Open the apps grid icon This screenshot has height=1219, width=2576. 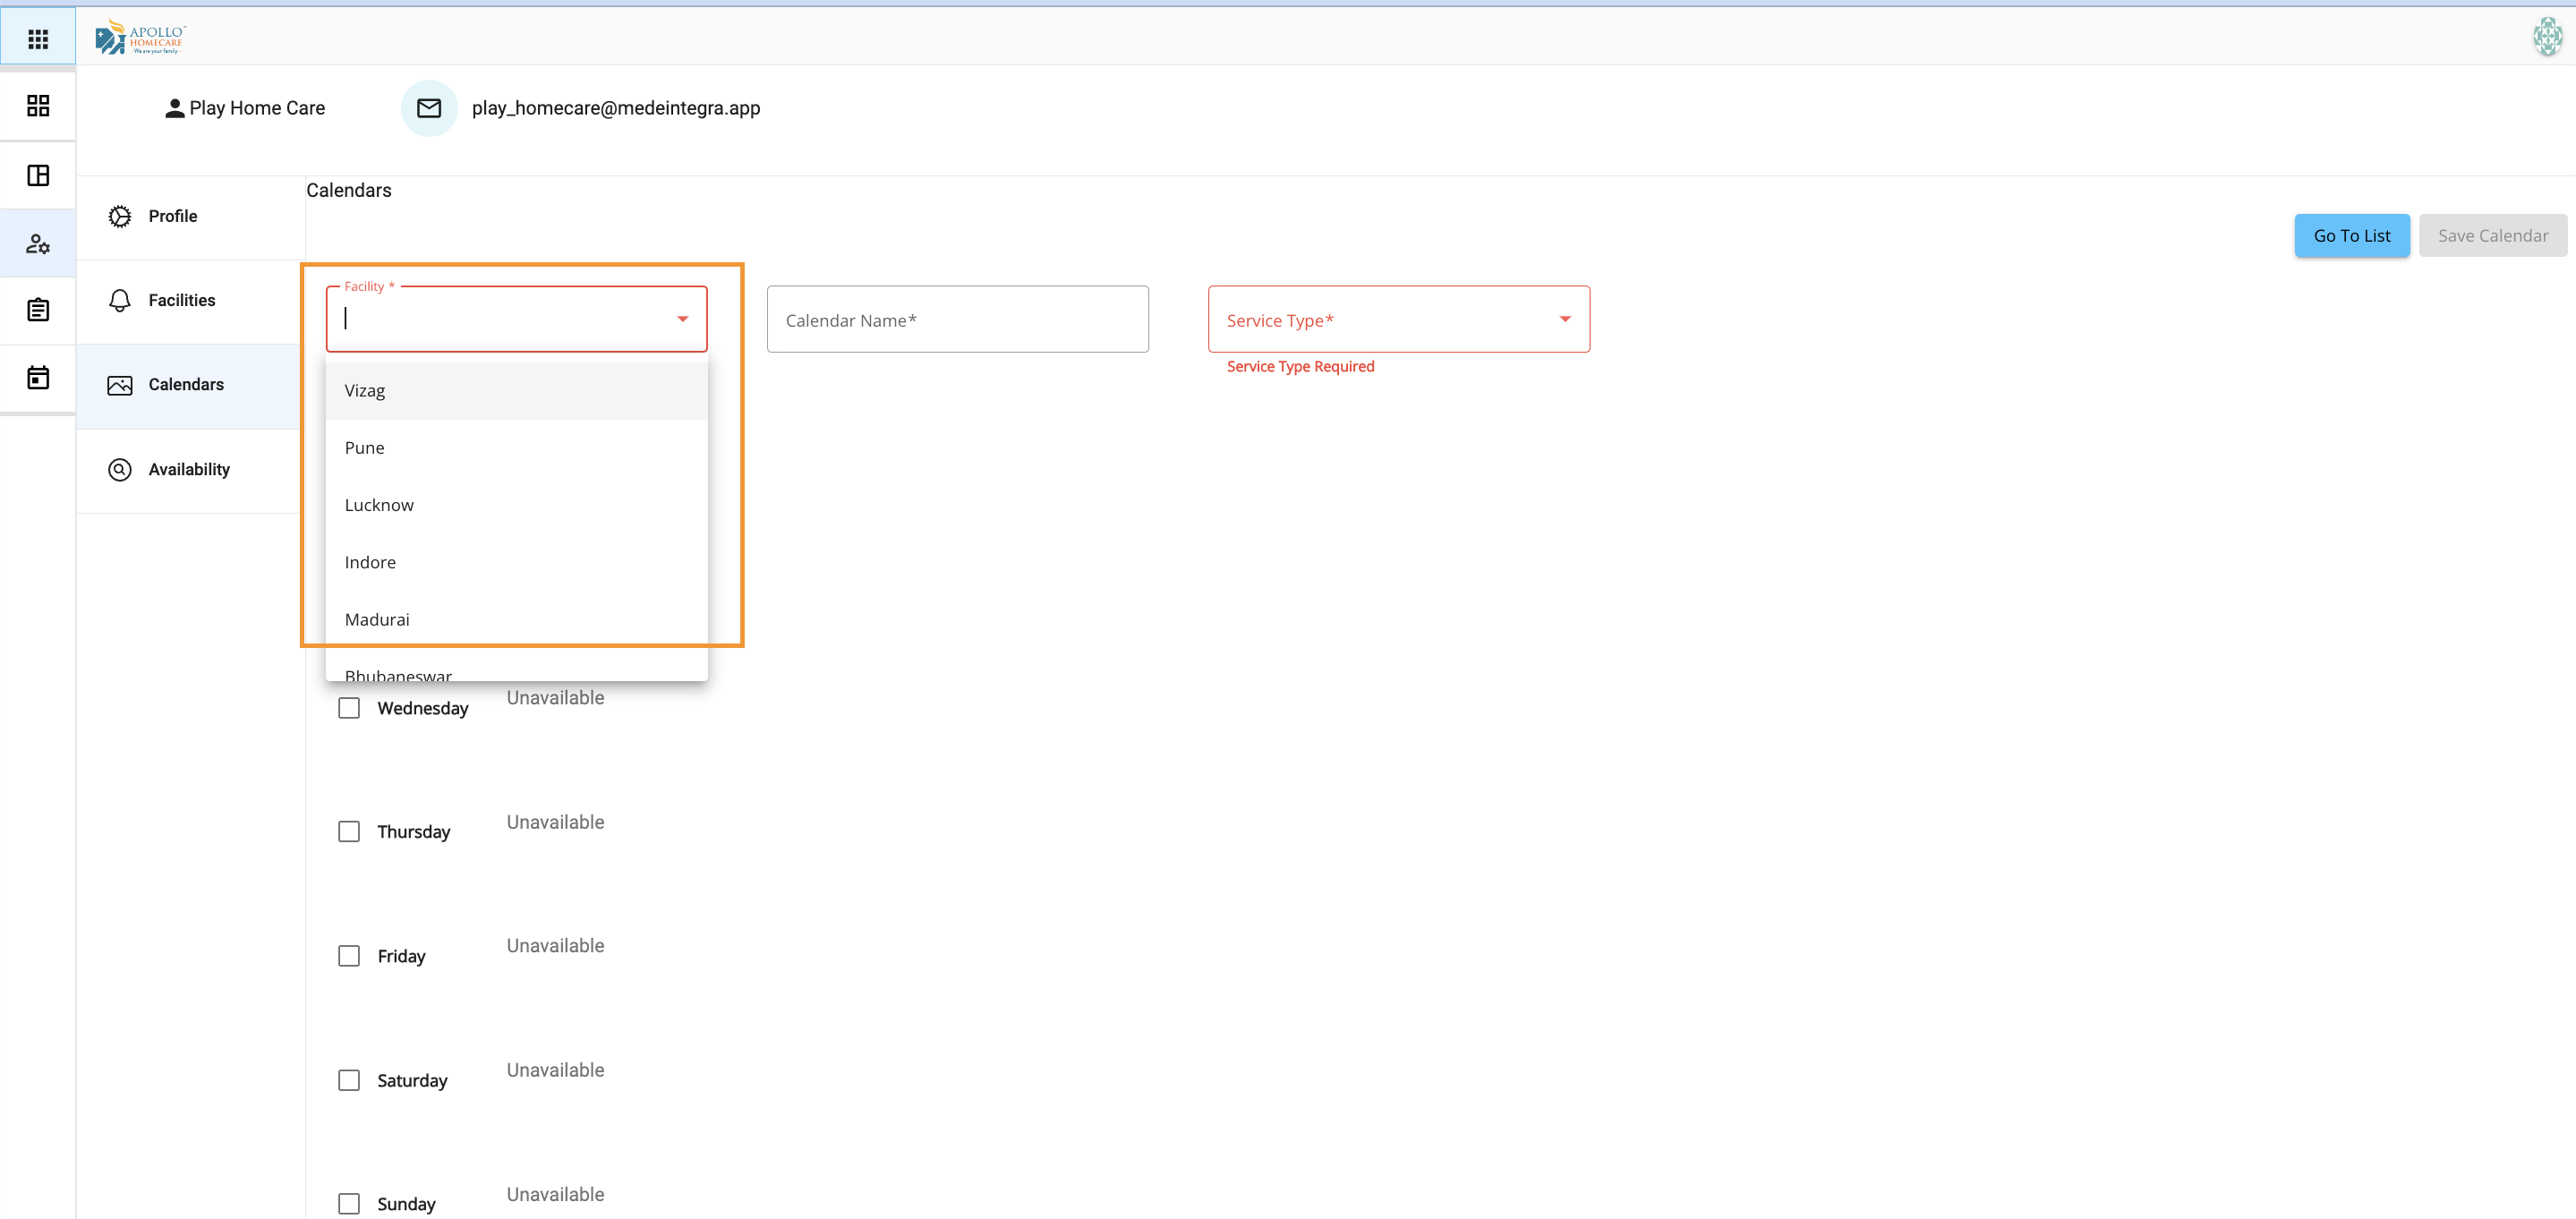(x=38, y=39)
